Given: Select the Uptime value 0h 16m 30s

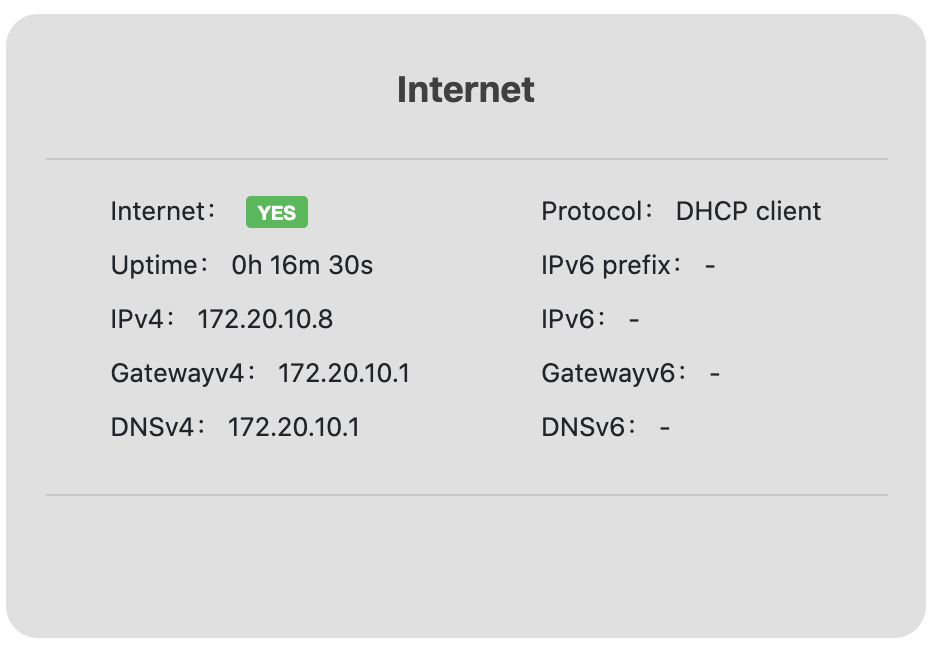Looking at the screenshot, I should pyautogui.click(x=302, y=266).
